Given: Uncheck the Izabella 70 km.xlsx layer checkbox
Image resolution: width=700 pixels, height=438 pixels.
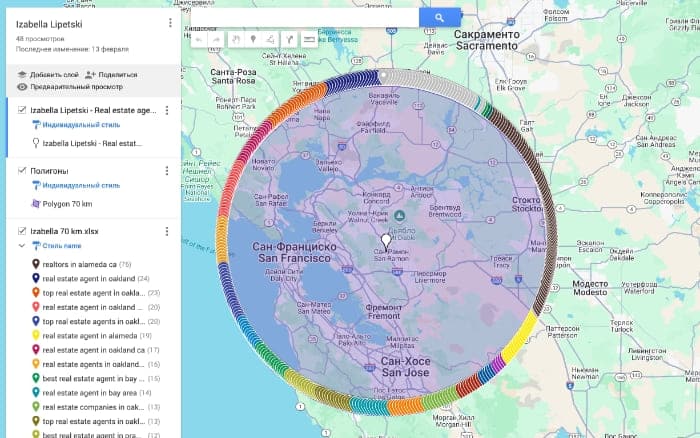Looking at the screenshot, I should 21,231.
